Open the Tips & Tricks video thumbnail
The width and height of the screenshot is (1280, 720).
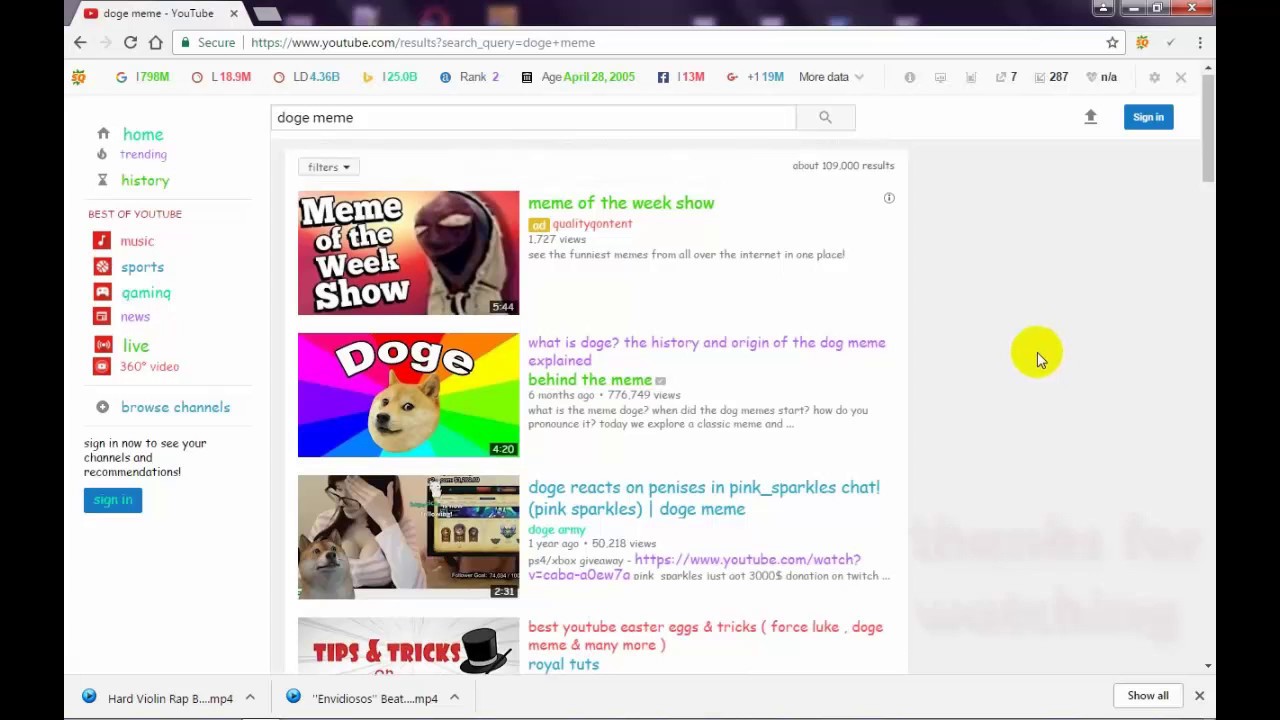[x=408, y=645]
